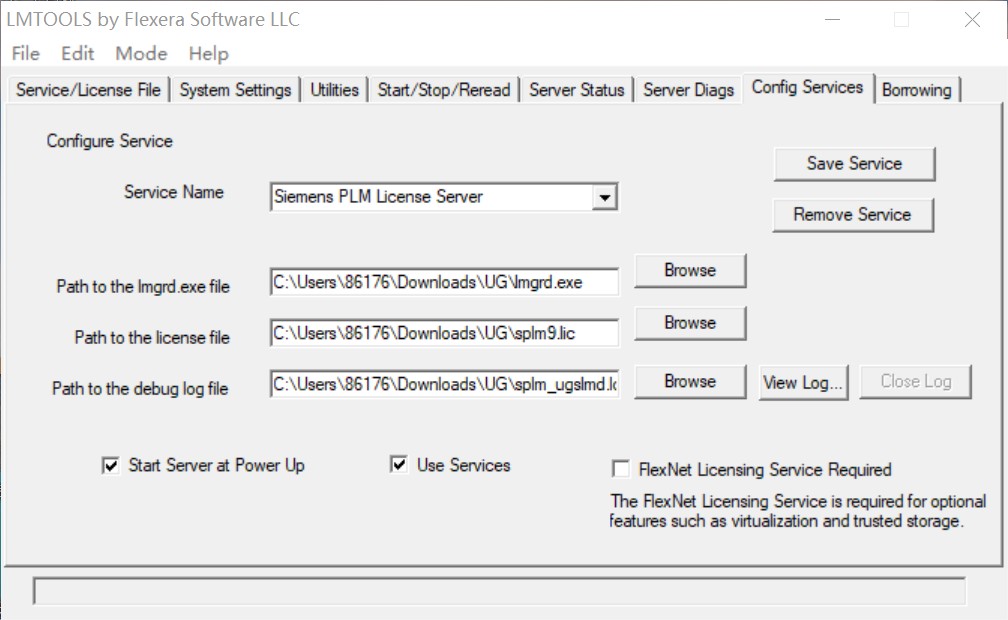The image size is (1008, 620).
Task: Close the LMTOOLS window
Action: (972, 20)
